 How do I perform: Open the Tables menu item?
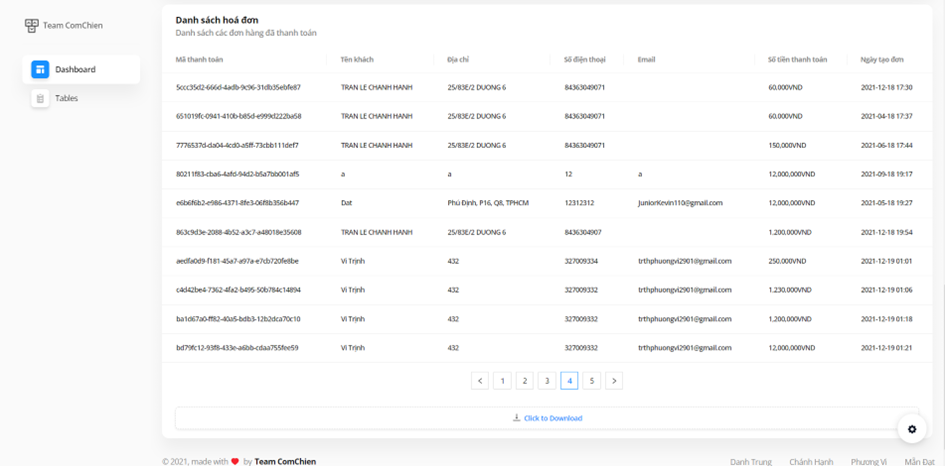[81, 98]
